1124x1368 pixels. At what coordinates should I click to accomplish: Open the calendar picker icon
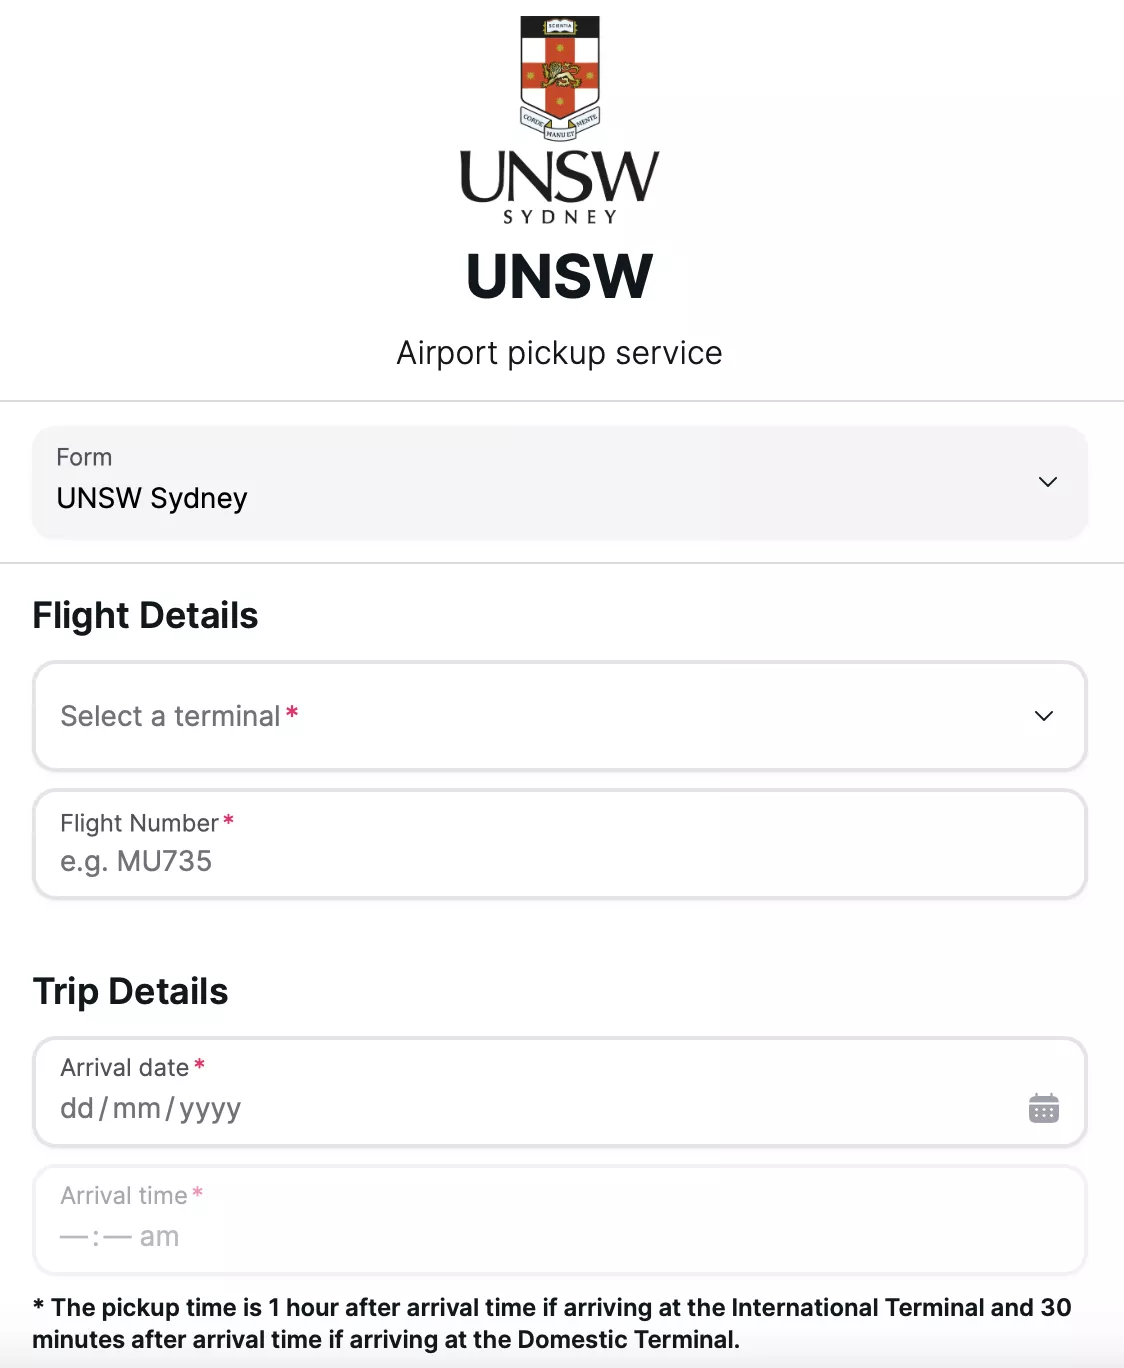pyautogui.click(x=1044, y=1108)
